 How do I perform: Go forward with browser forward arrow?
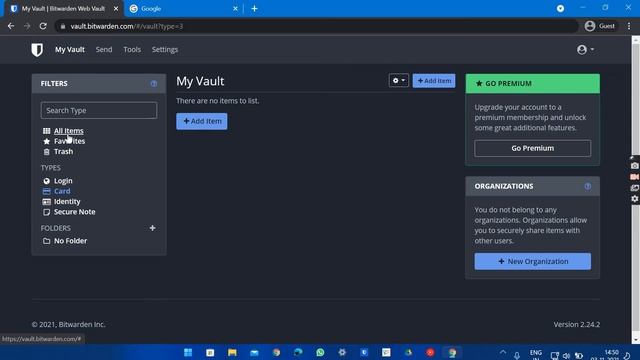click(27, 26)
